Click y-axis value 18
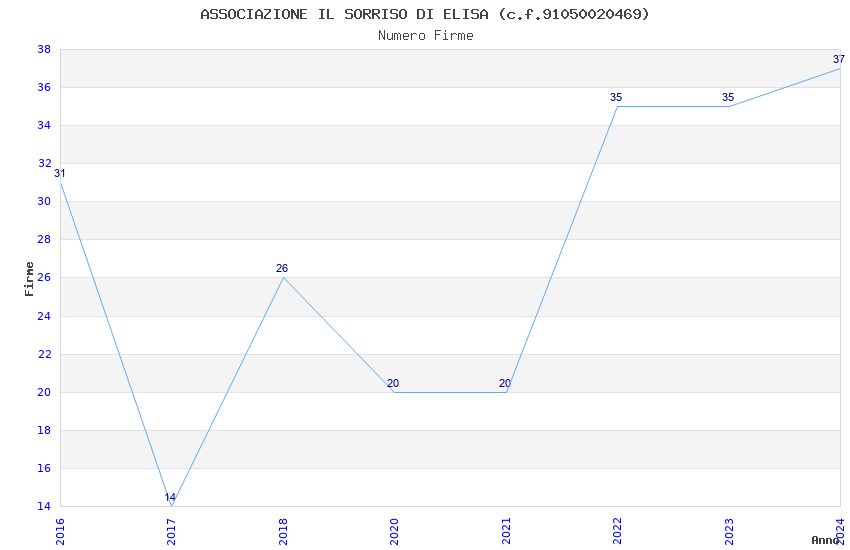Screen dimensions: 850x550 coord(44,430)
